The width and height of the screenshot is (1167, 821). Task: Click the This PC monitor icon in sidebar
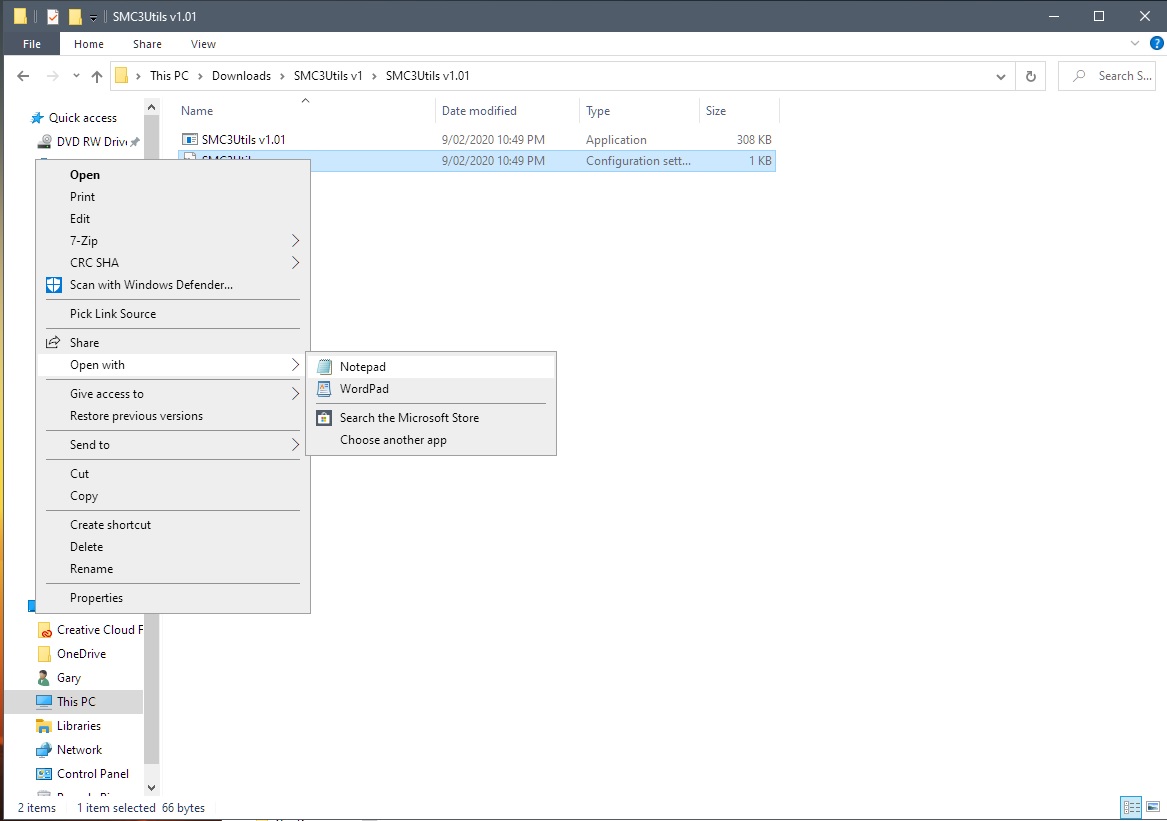point(44,701)
